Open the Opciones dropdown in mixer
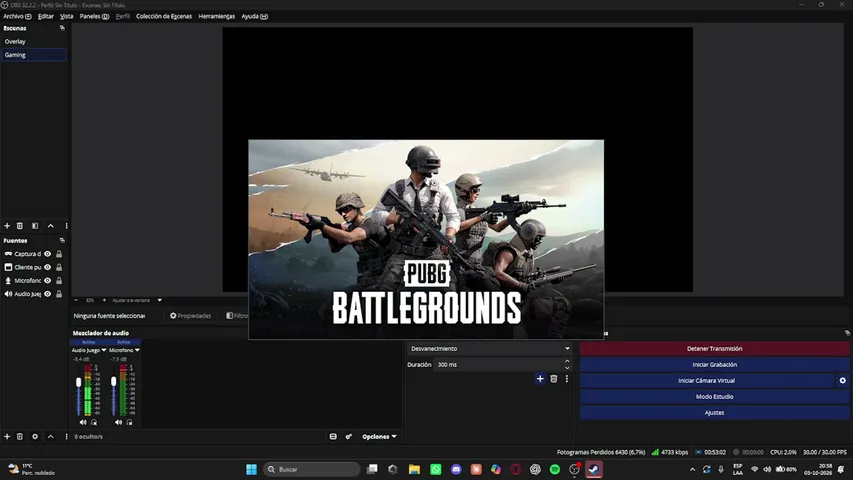The width and height of the screenshot is (853, 480). point(379,436)
